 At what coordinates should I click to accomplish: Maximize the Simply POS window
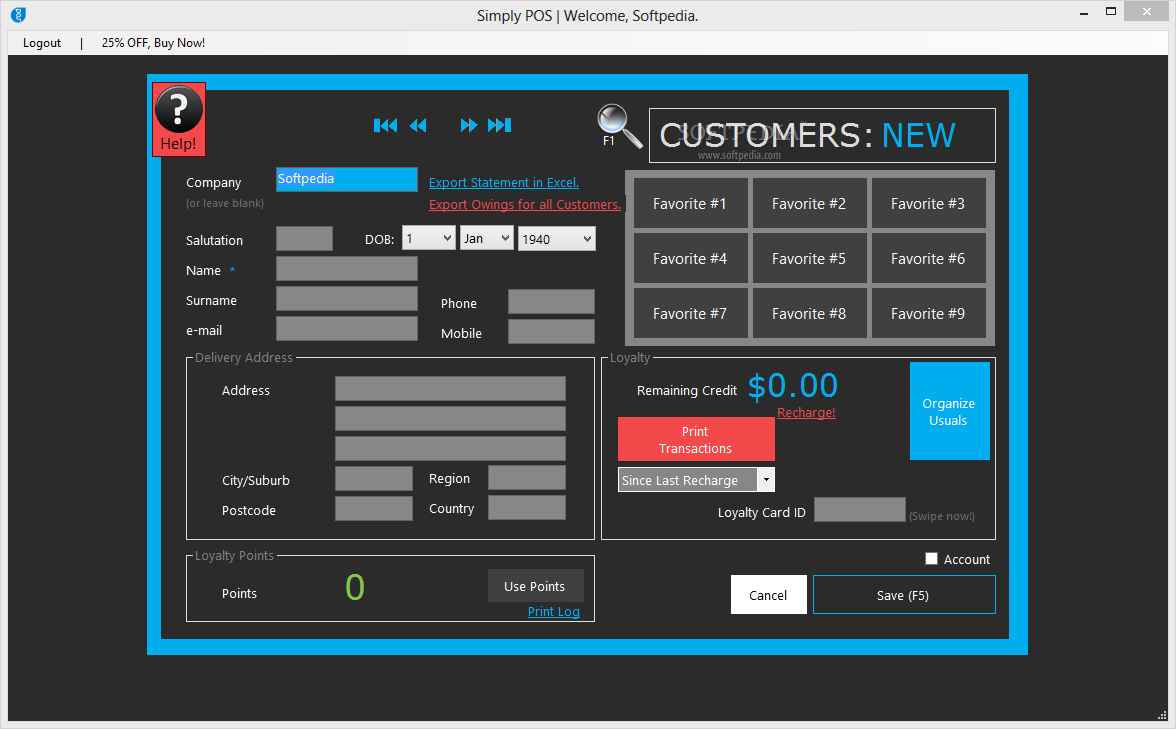[x=1111, y=11]
